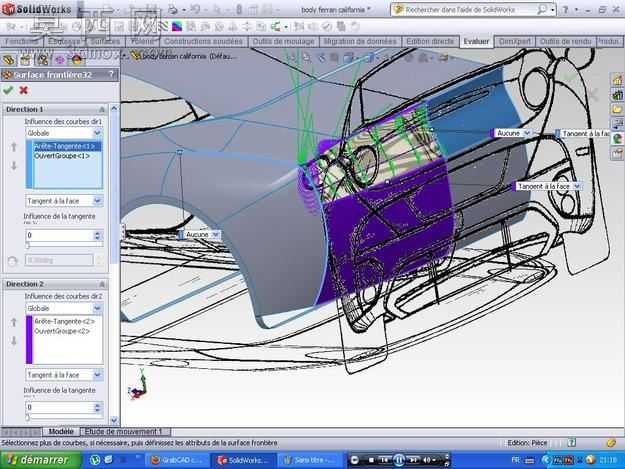The image size is (625, 469).
Task: Click the search magnifier in help box
Action: tap(542, 10)
